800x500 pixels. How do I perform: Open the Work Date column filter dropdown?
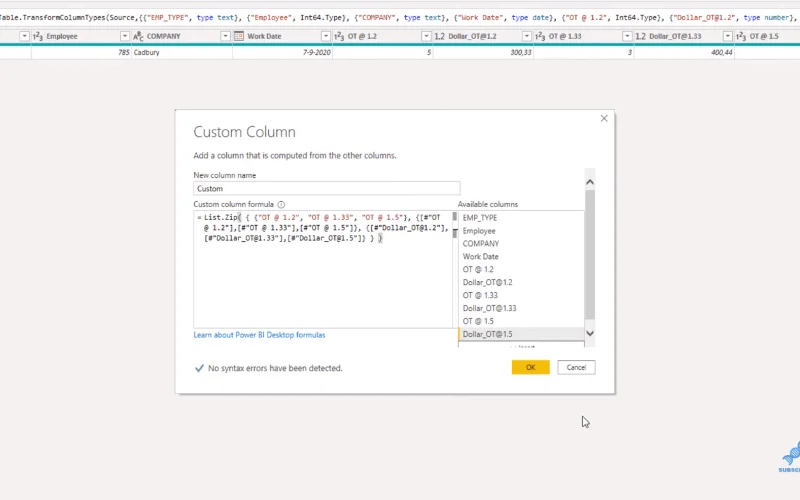tap(326, 36)
